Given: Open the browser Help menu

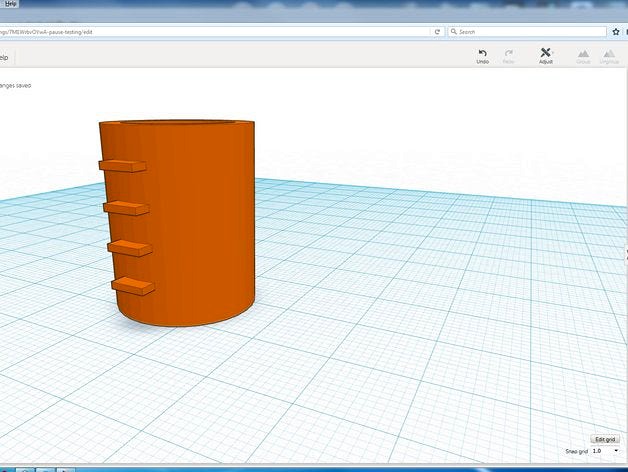Looking at the screenshot, I should tap(10, 4).
